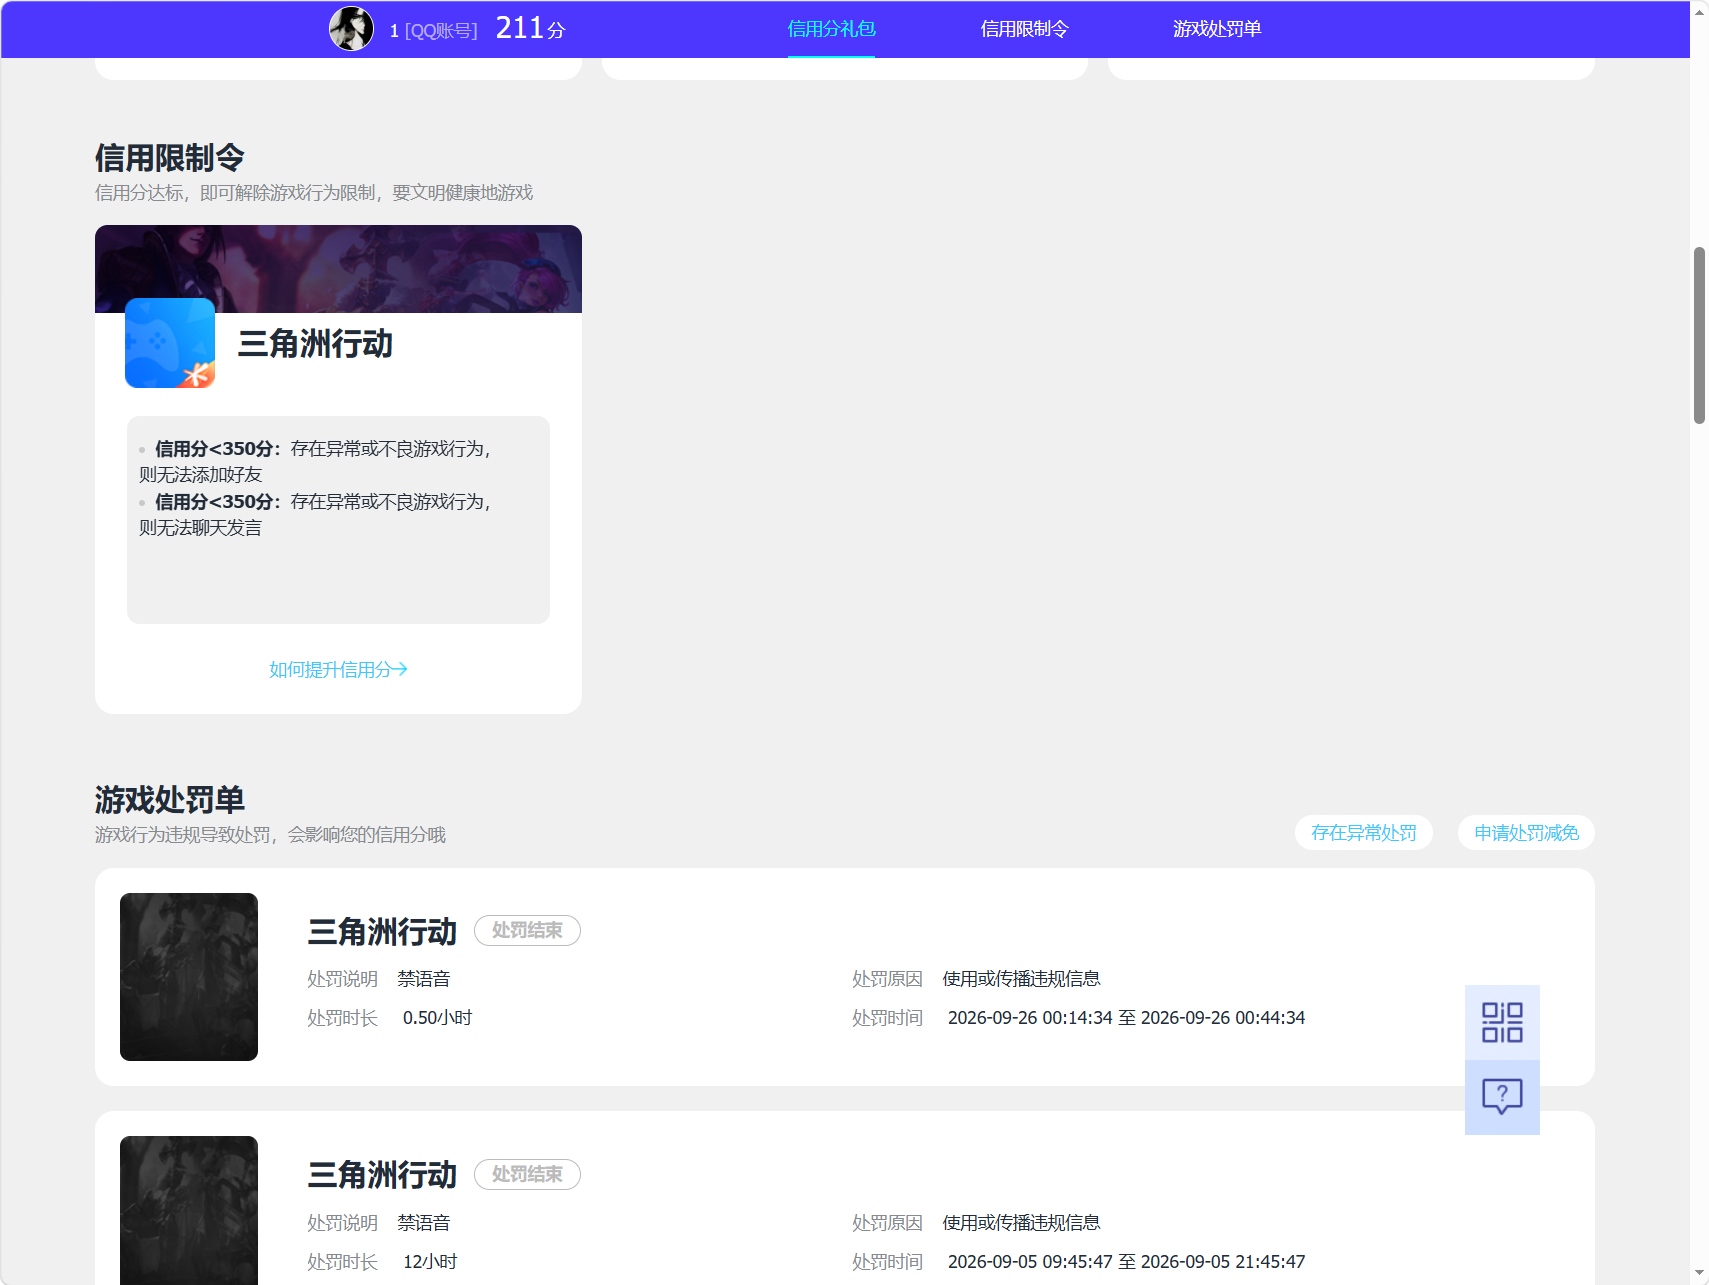Open the 如何提升信用分 link
Screen dimensions: 1709x1285
pos(338,670)
